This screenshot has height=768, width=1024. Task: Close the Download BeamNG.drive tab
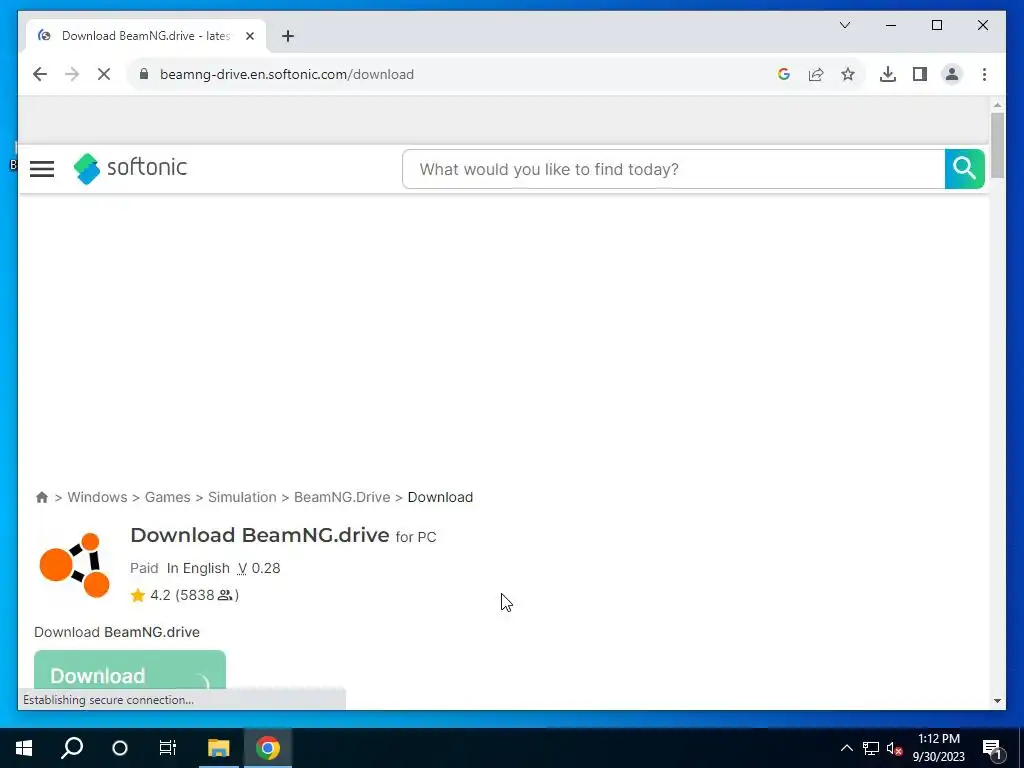pyautogui.click(x=249, y=36)
